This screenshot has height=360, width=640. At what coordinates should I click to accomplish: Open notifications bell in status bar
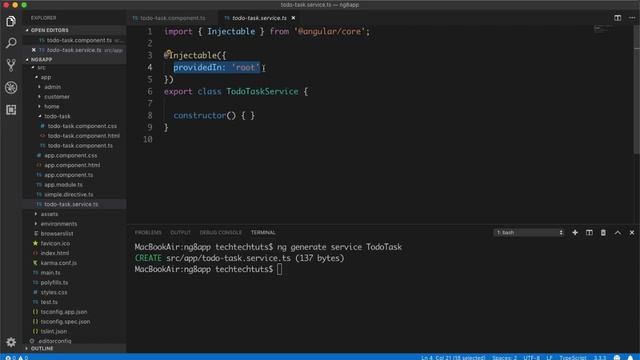coord(631,357)
